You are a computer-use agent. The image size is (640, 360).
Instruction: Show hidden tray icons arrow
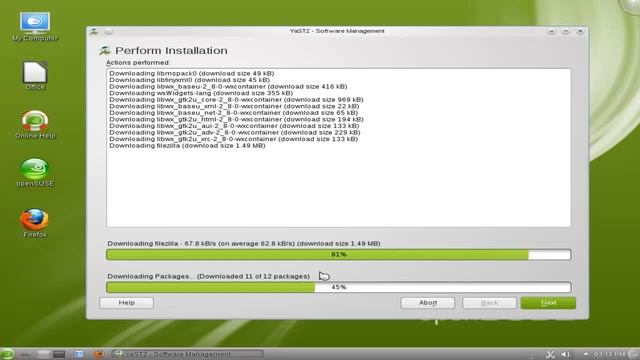(x=586, y=354)
